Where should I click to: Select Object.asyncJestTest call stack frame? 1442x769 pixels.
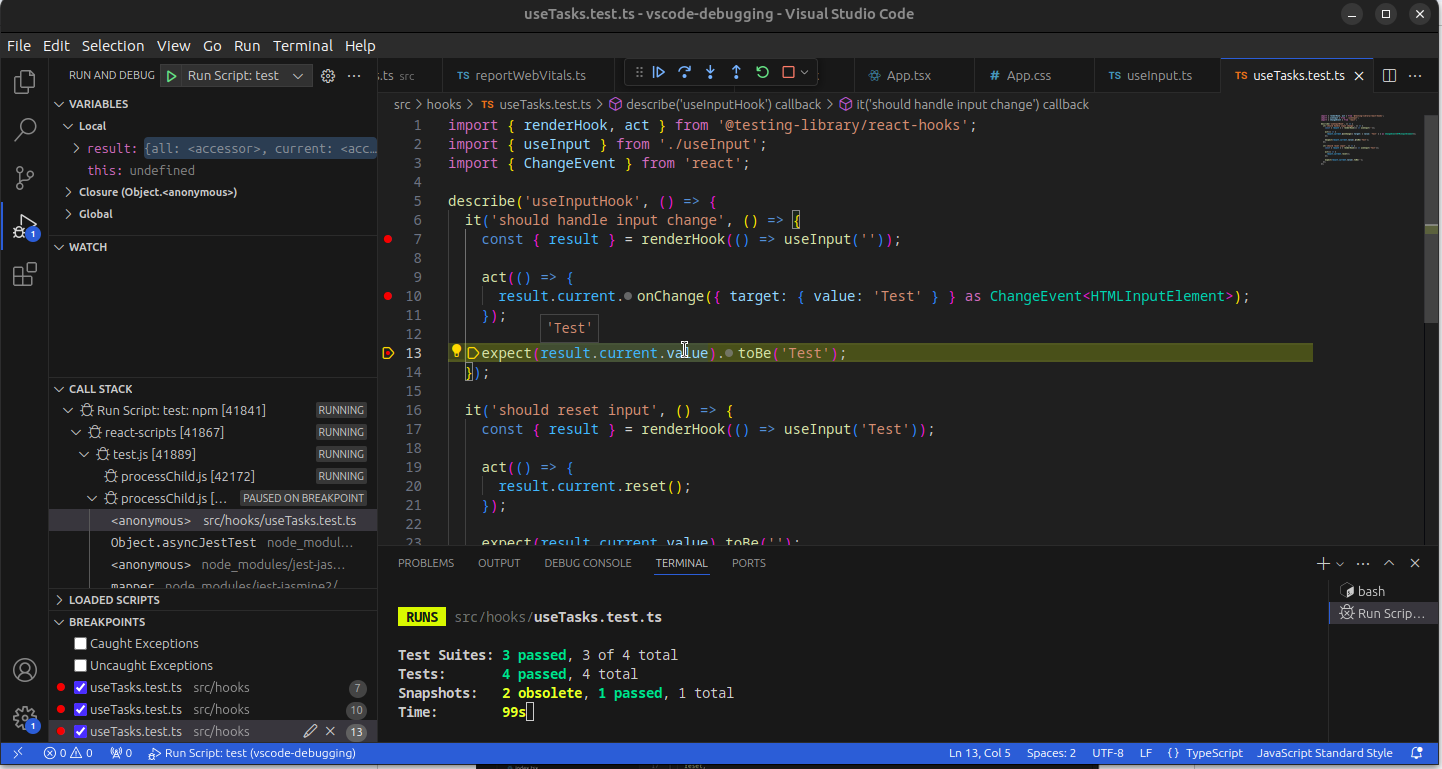[183, 542]
